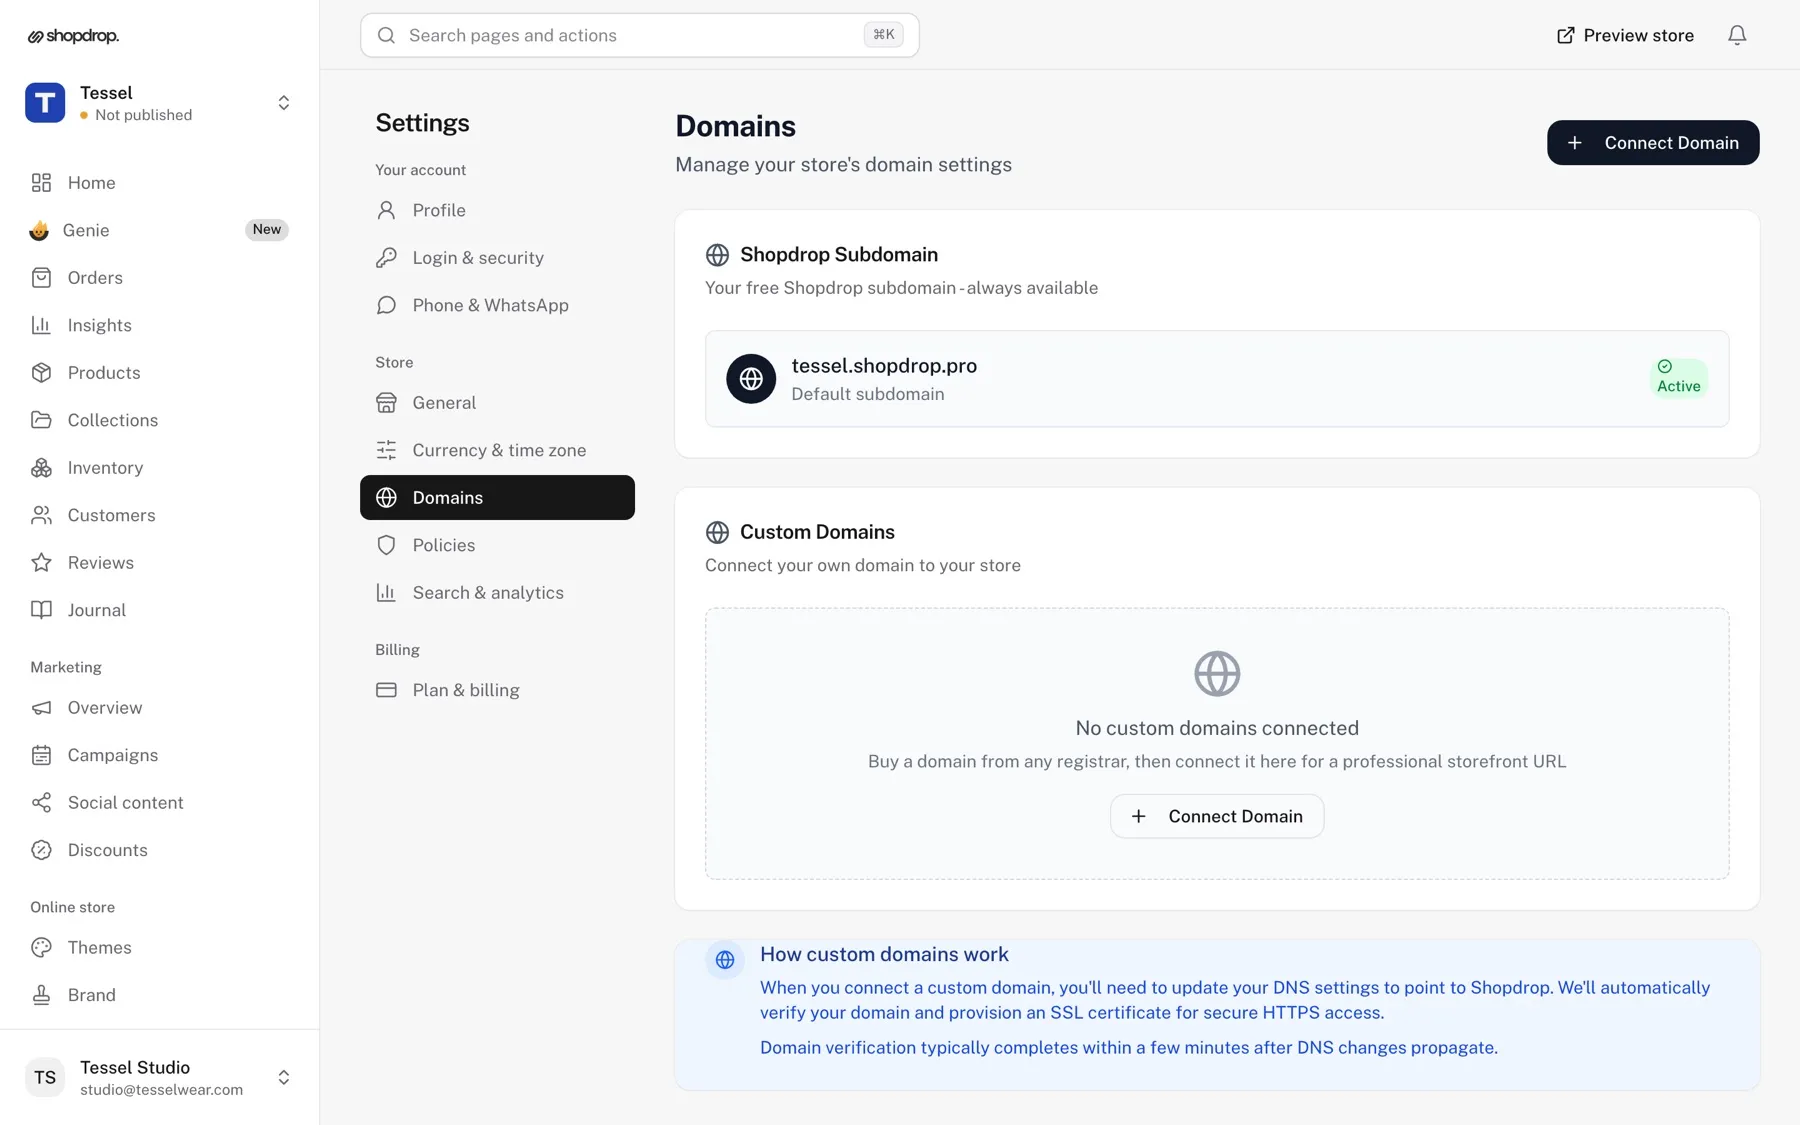Click the Shopdrop logo
The width and height of the screenshot is (1800, 1125).
click(73, 36)
